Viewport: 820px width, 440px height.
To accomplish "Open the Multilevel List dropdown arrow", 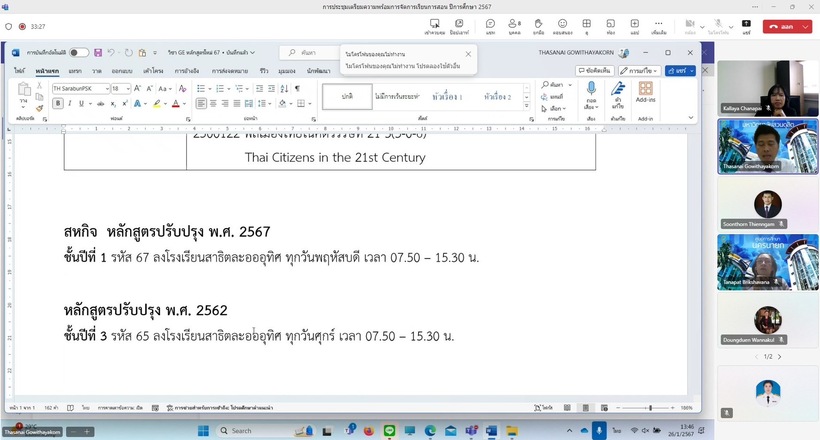I will 247,88.
